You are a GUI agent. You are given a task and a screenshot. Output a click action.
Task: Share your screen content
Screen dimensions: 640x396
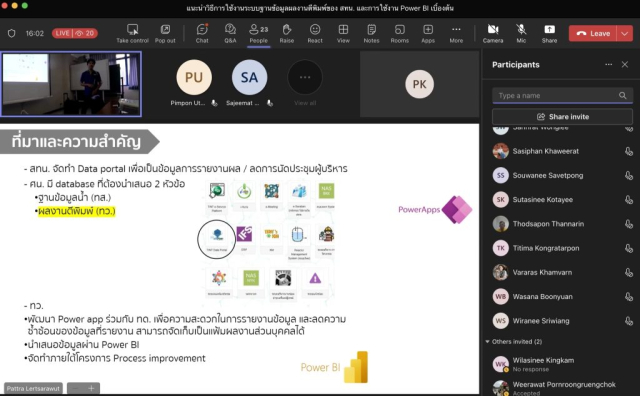pos(549,33)
